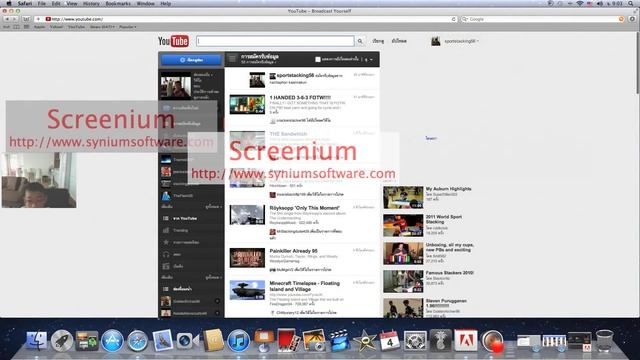Open Keynote podium icon in the Dock
Image resolution: width=640 pixels, height=360 pixels.
(x=264, y=341)
